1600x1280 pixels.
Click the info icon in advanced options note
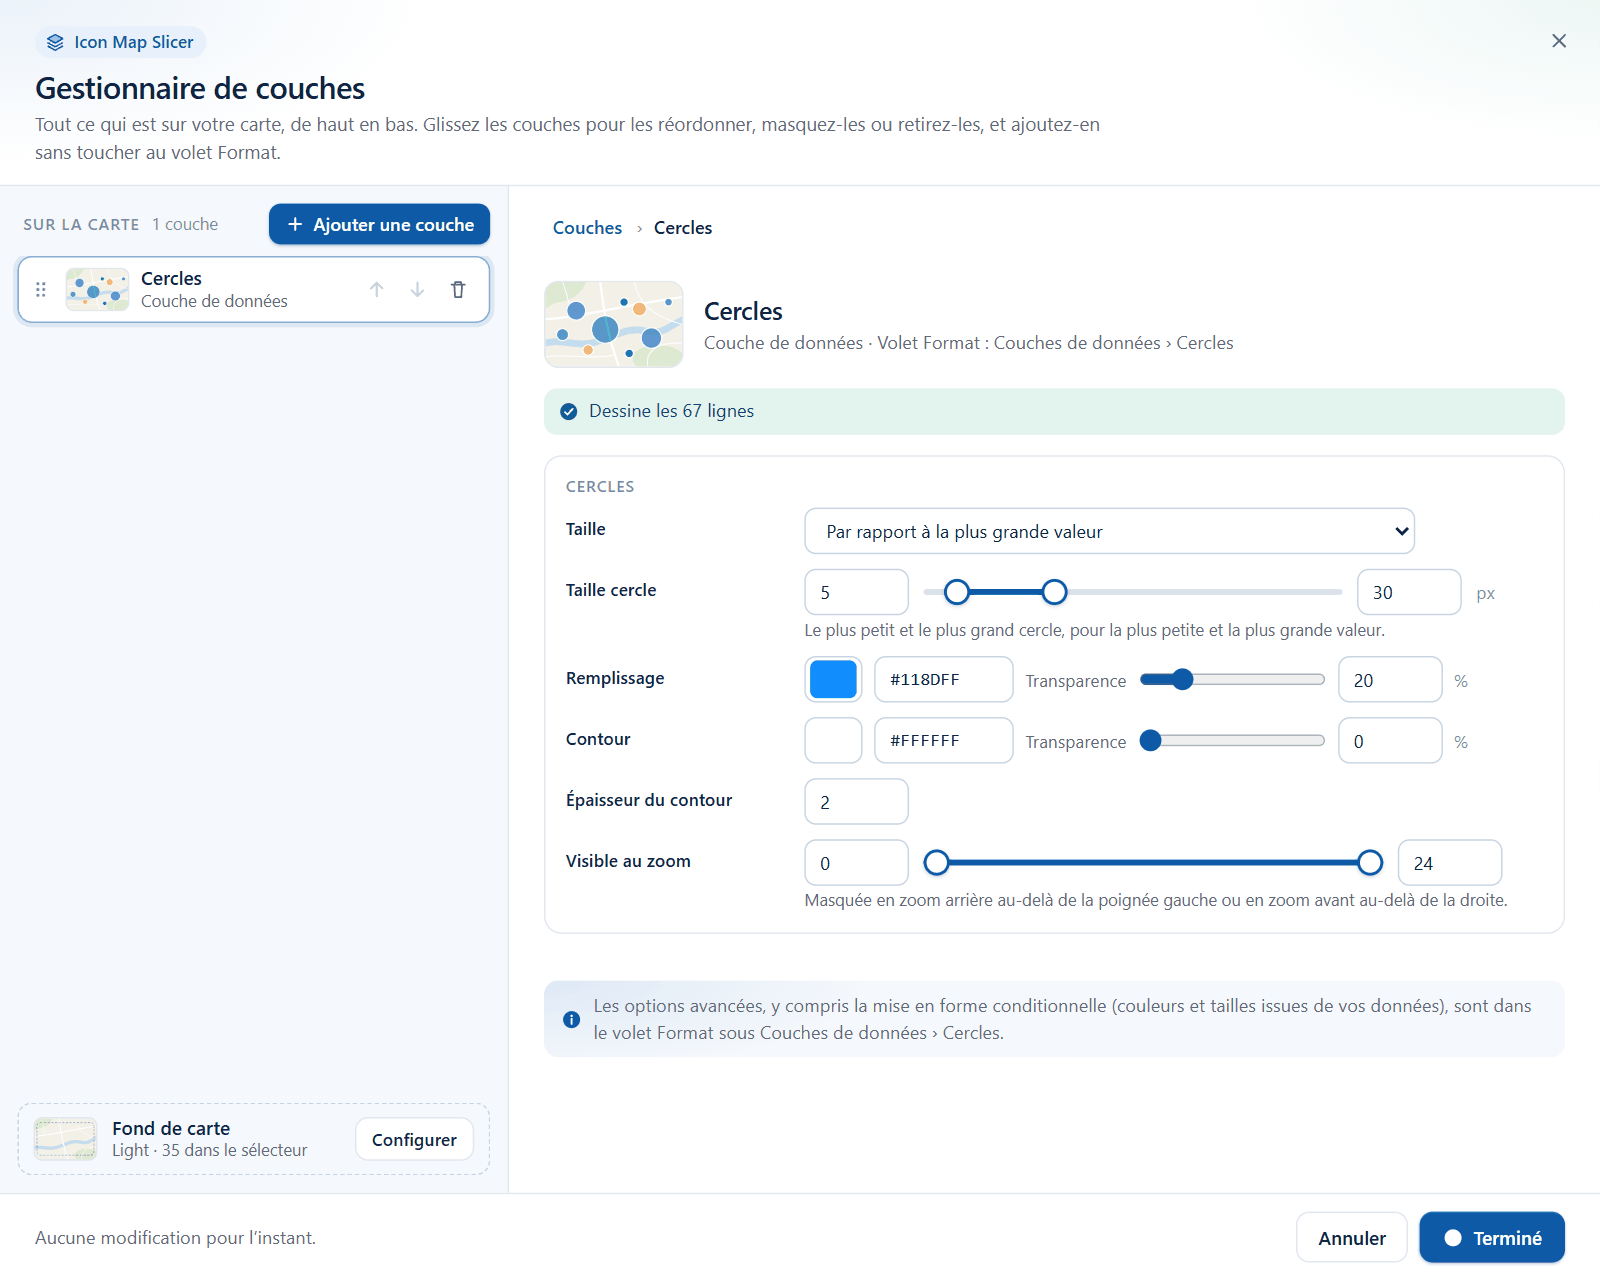571,1020
